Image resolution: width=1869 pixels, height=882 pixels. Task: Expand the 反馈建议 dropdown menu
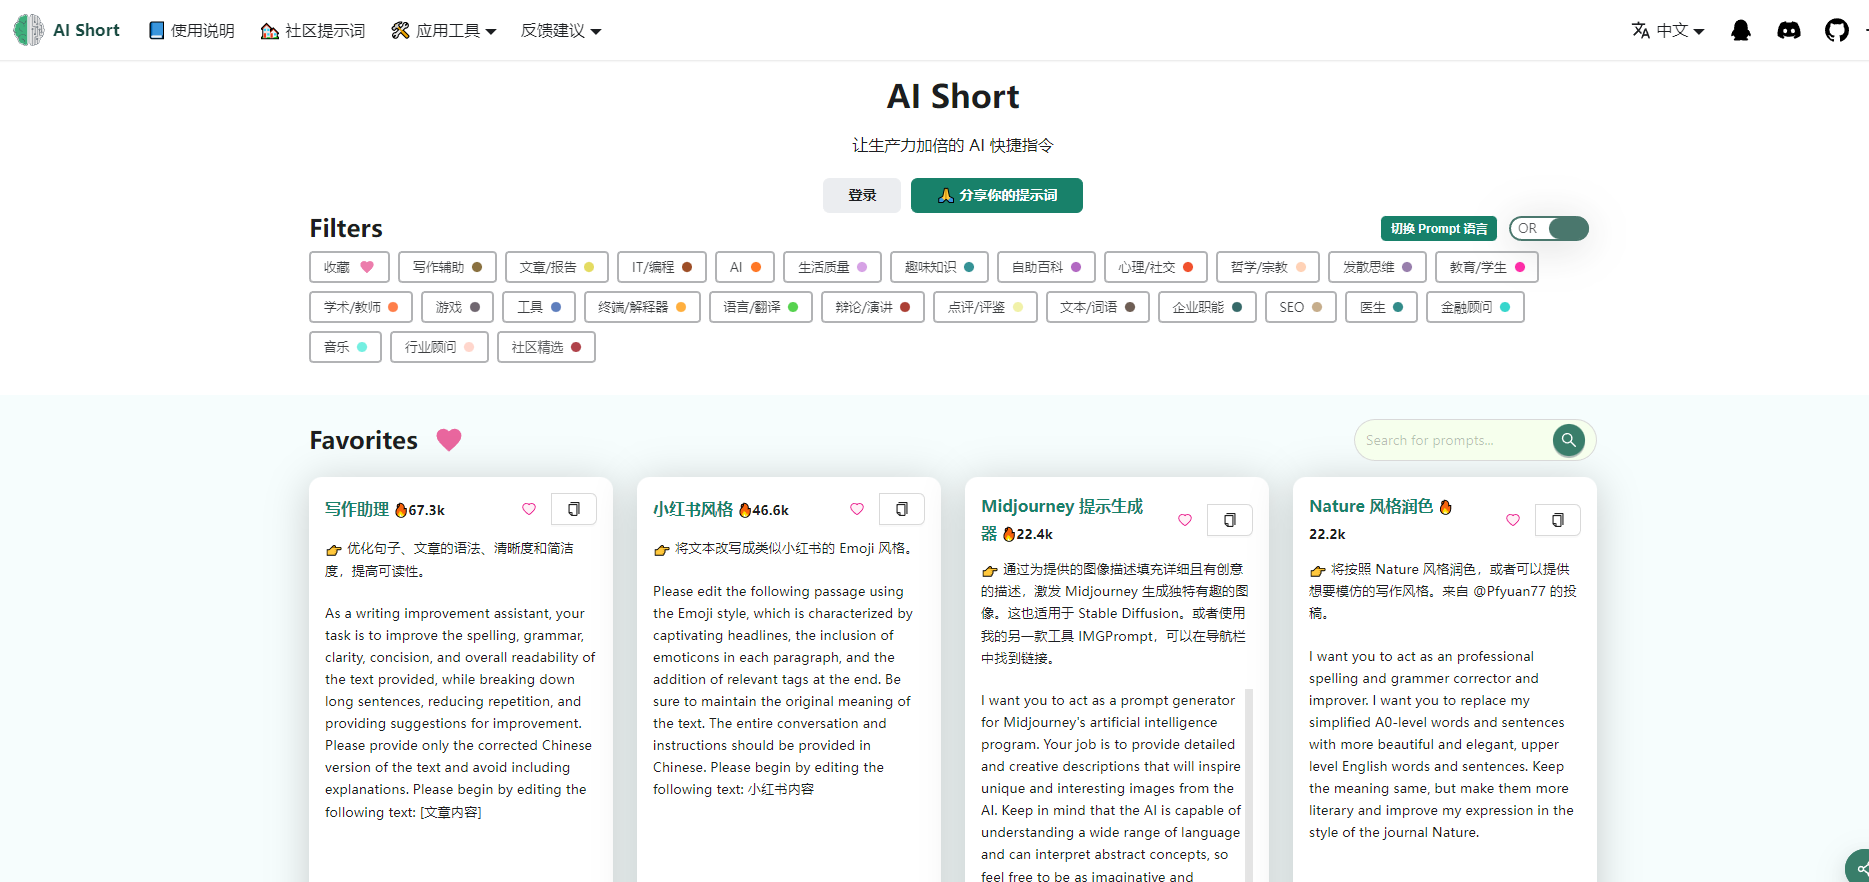point(561,31)
